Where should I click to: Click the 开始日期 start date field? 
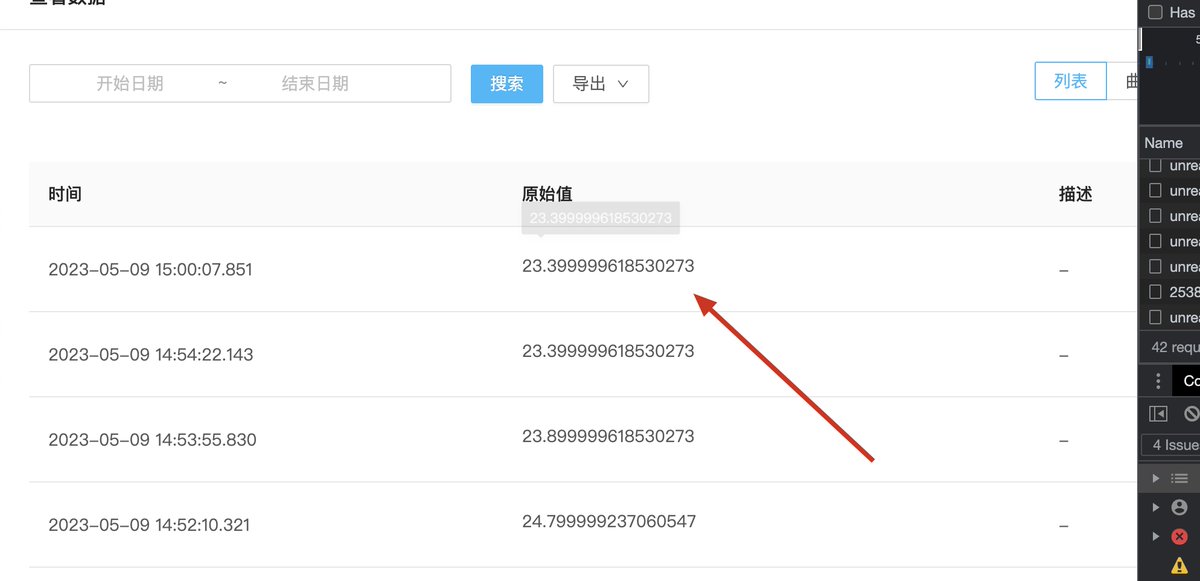tap(130, 84)
